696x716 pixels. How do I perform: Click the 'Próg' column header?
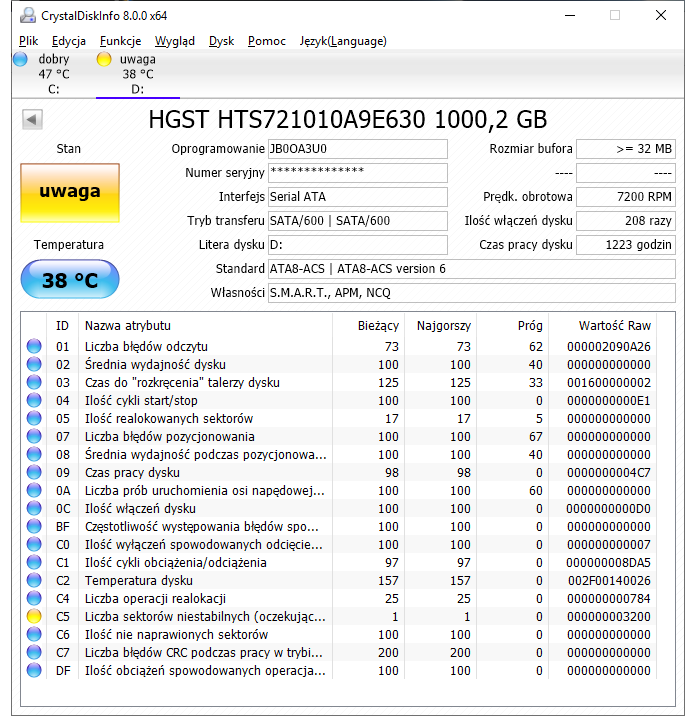coord(530,326)
